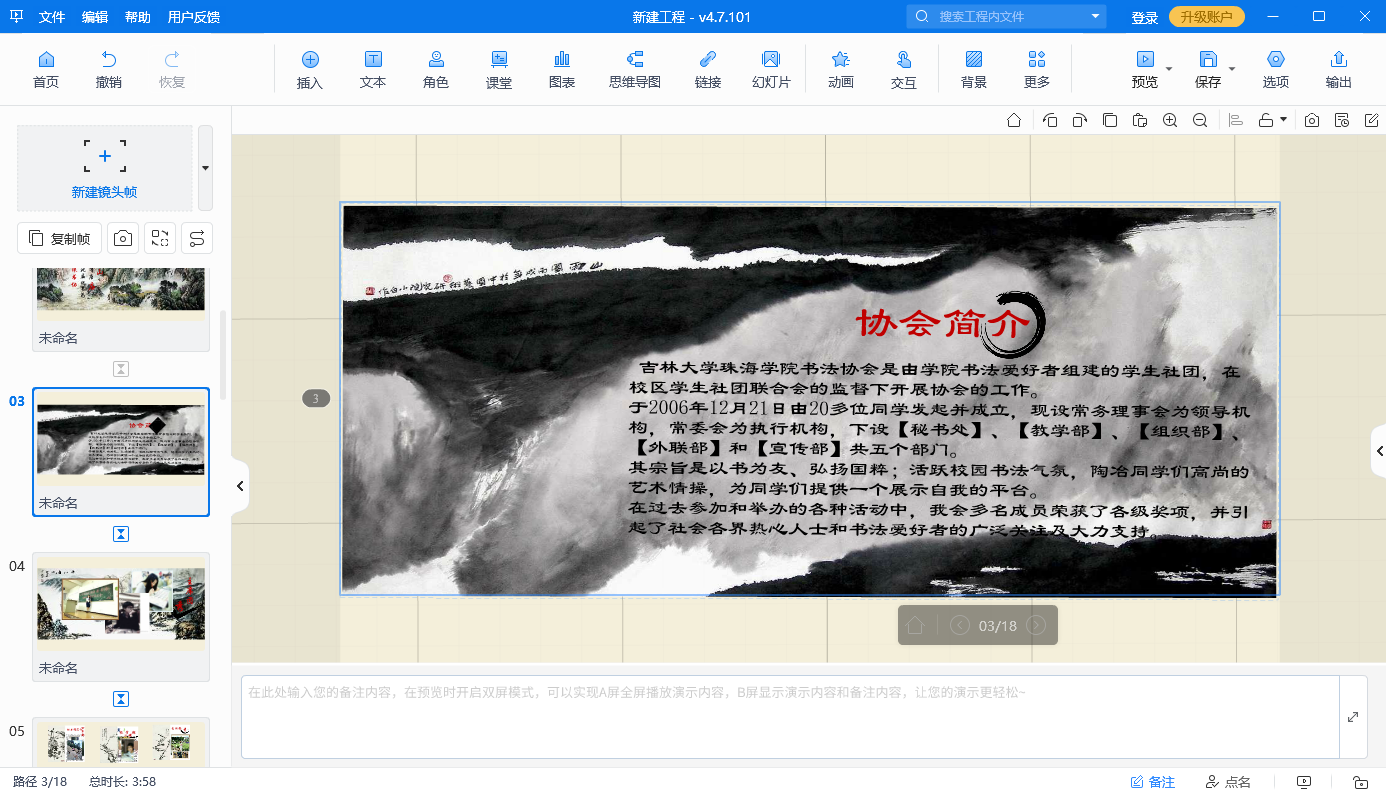Click the frame-fit icon beside camera button
The width and height of the screenshot is (1386, 793).
pyautogui.click(x=160, y=238)
